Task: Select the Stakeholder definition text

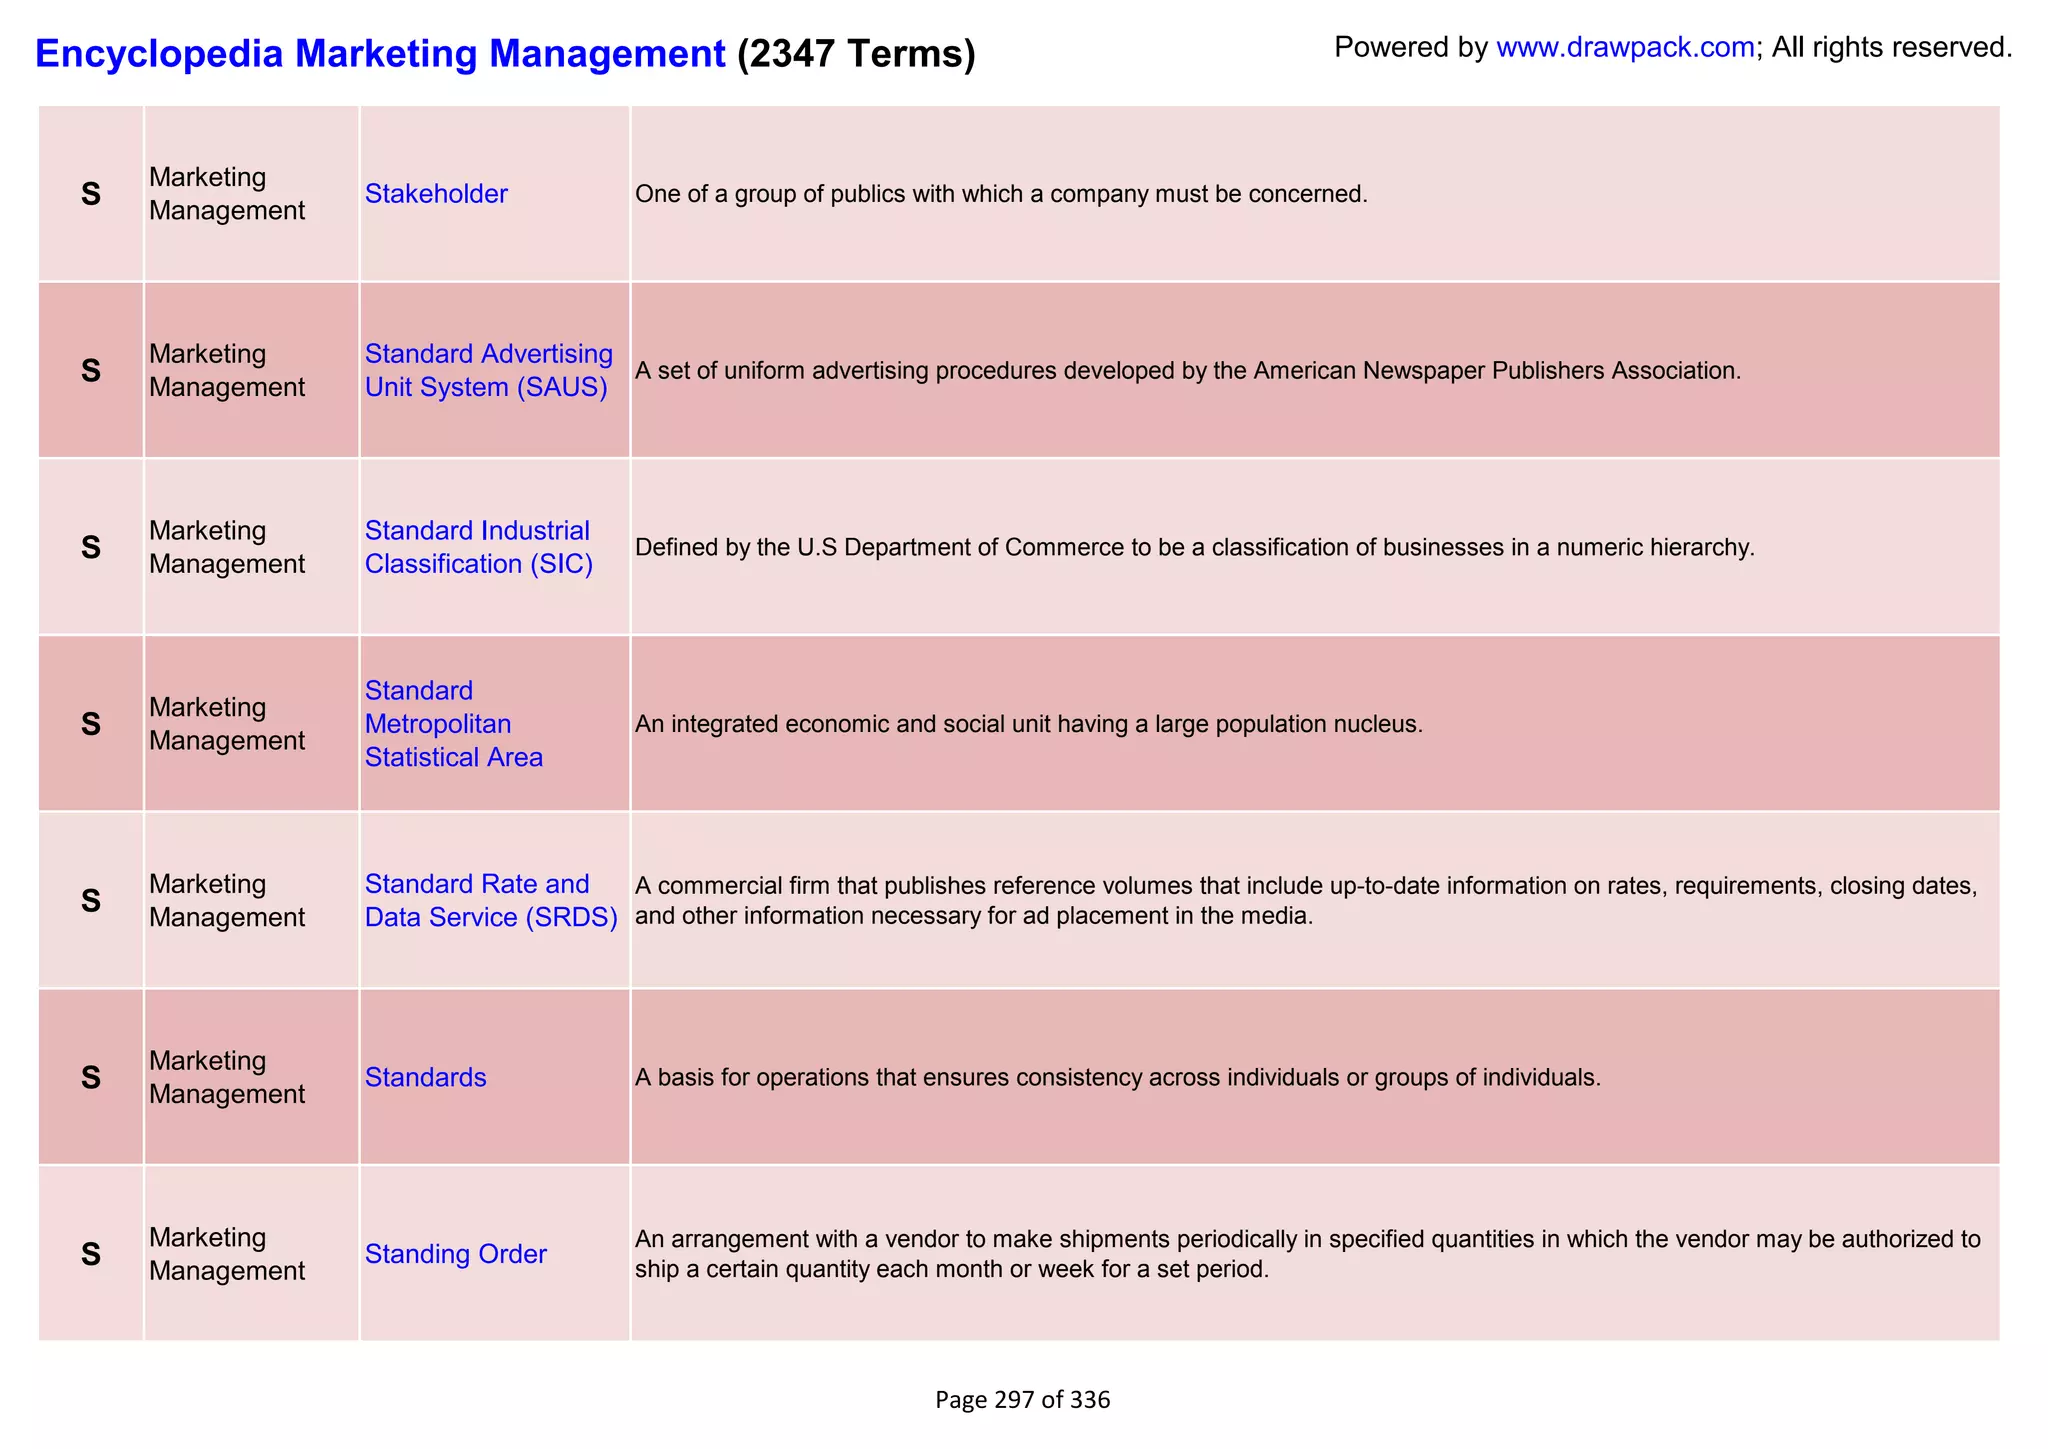Action: [x=1001, y=194]
